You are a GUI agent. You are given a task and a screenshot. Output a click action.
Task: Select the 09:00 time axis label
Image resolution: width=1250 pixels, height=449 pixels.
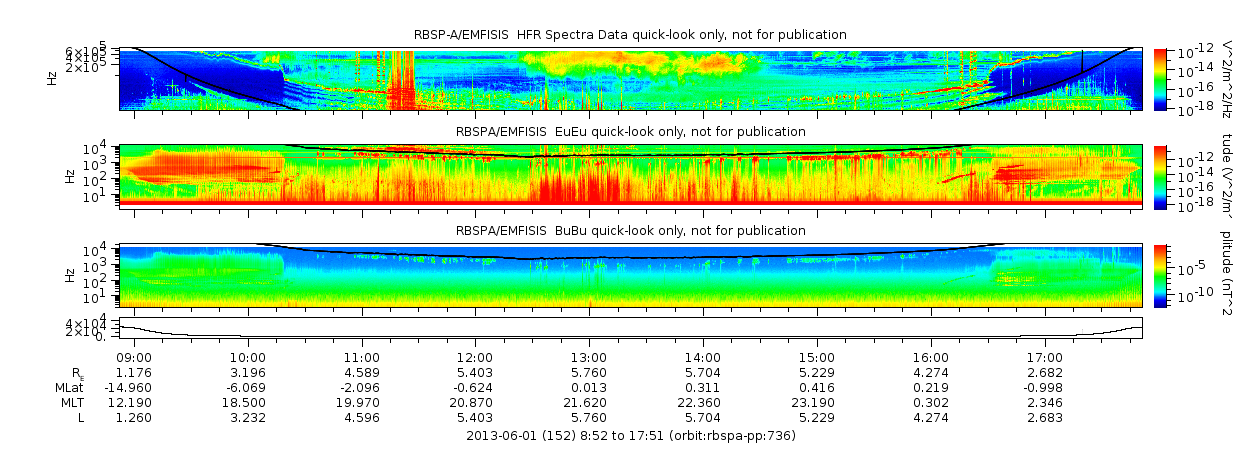tap(134, 357)
